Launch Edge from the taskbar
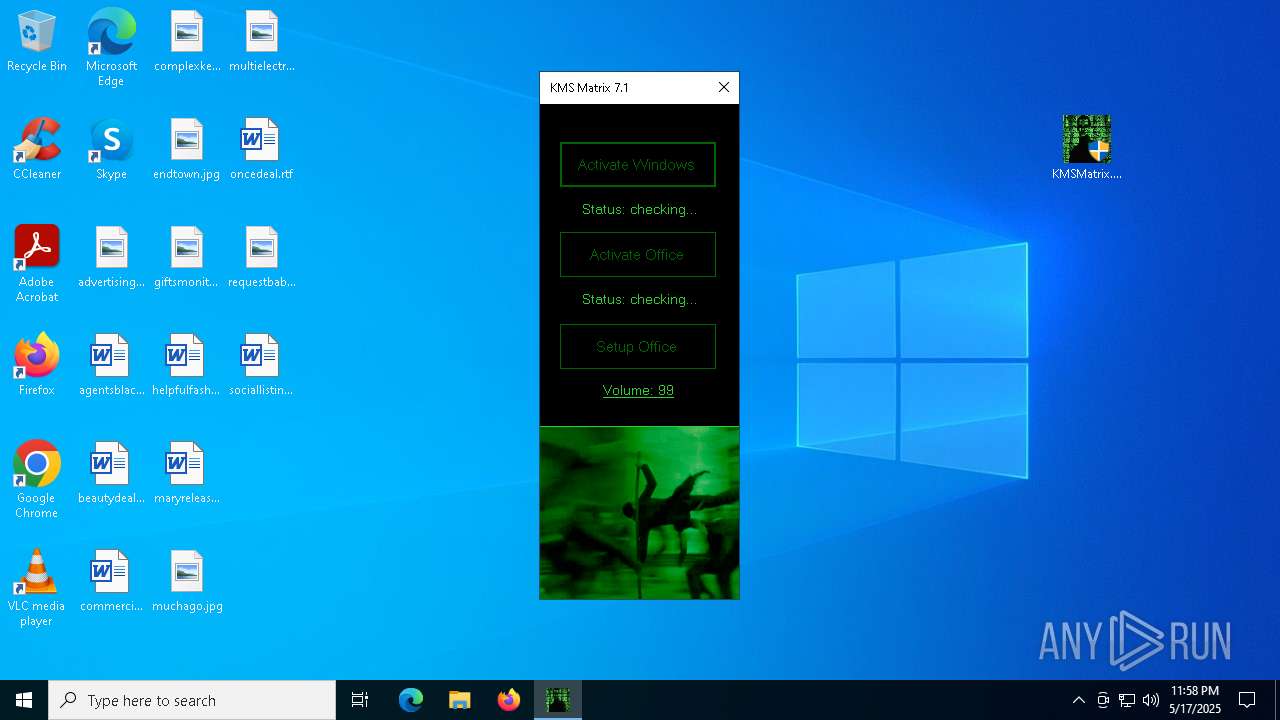Screen dimensions: 1280x720 pyautogui.click(x=411, y=700)
